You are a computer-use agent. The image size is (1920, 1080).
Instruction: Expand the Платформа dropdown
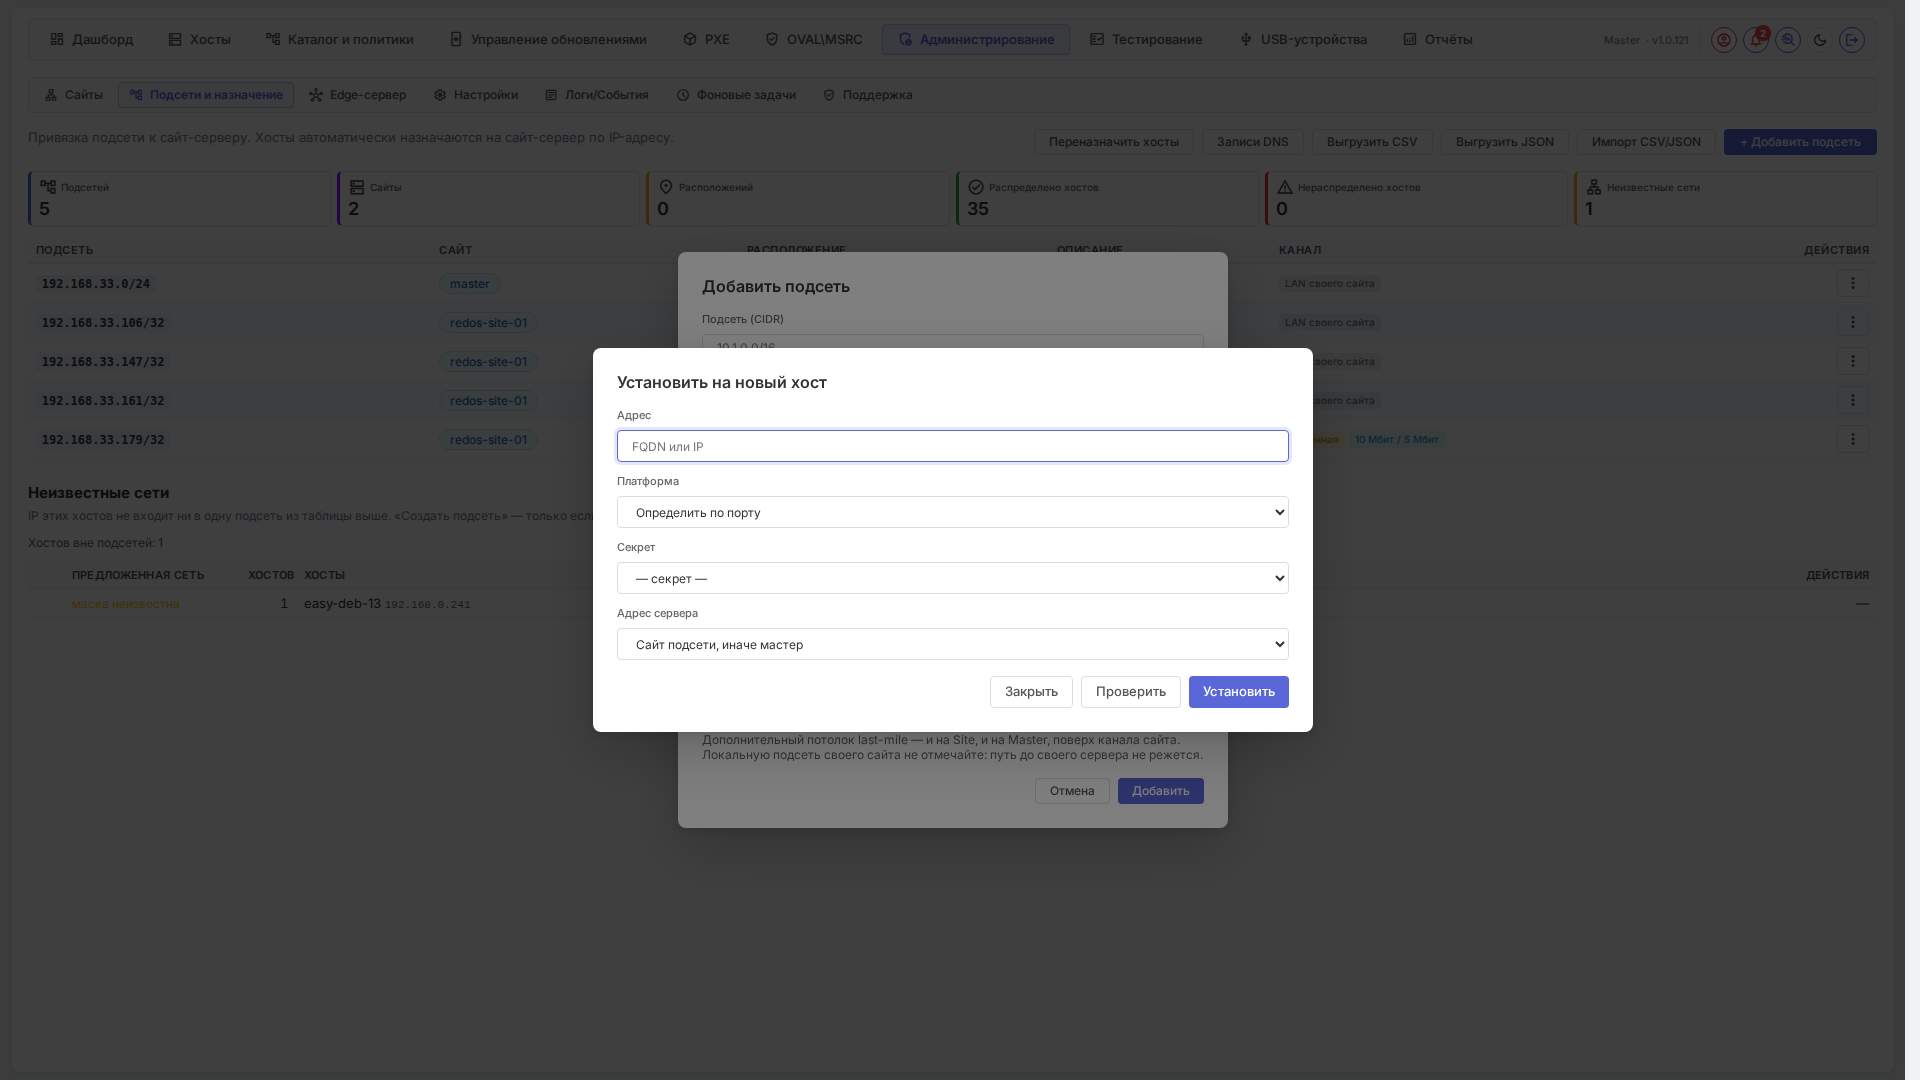click(952, 512)
